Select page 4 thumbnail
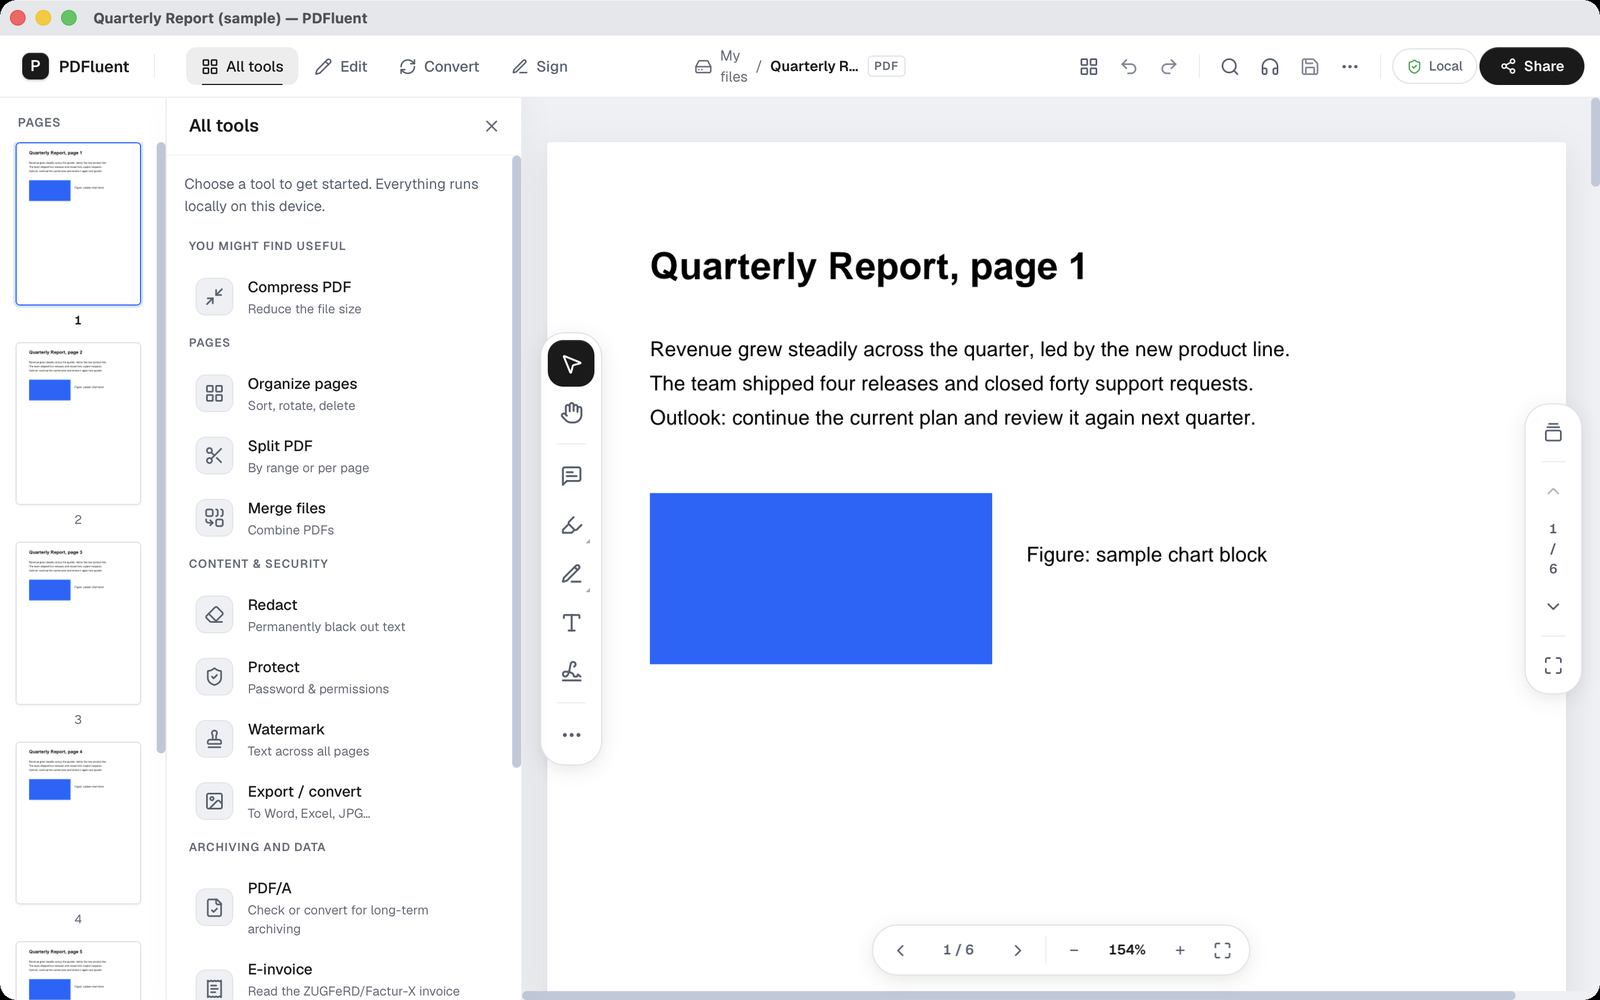The width and height of the screenshot is (1600, 1000). click(x=78, y=823)
